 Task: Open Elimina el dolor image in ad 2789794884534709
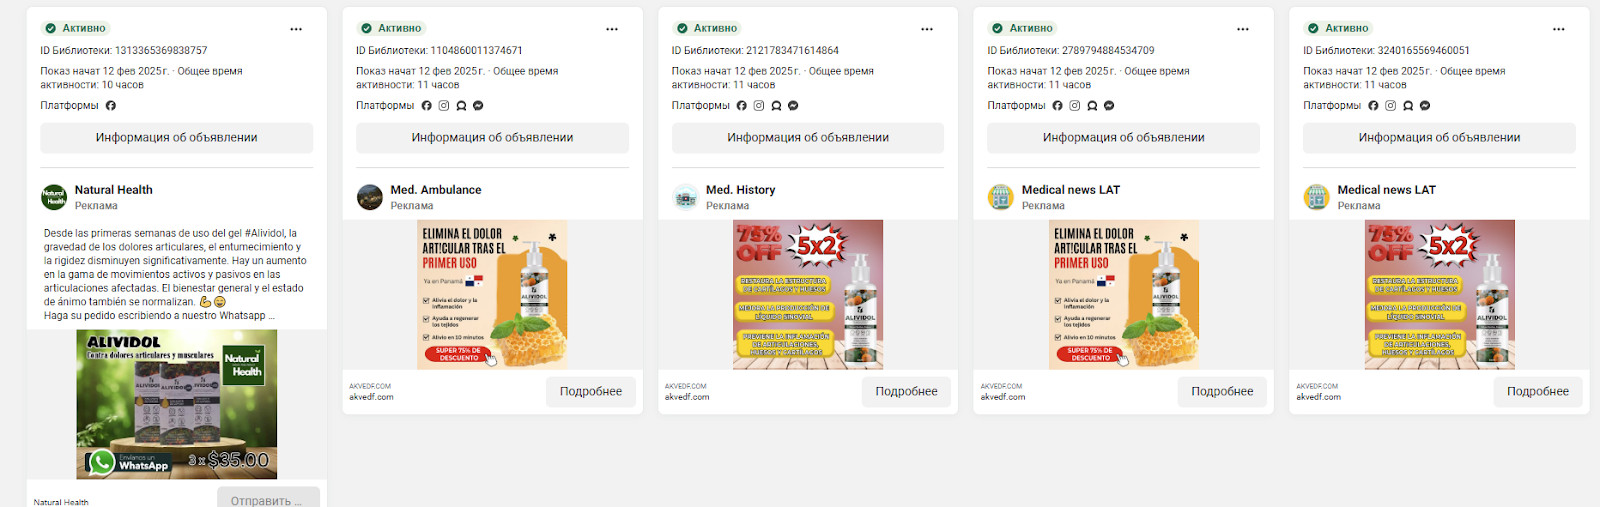point(1124,295)
